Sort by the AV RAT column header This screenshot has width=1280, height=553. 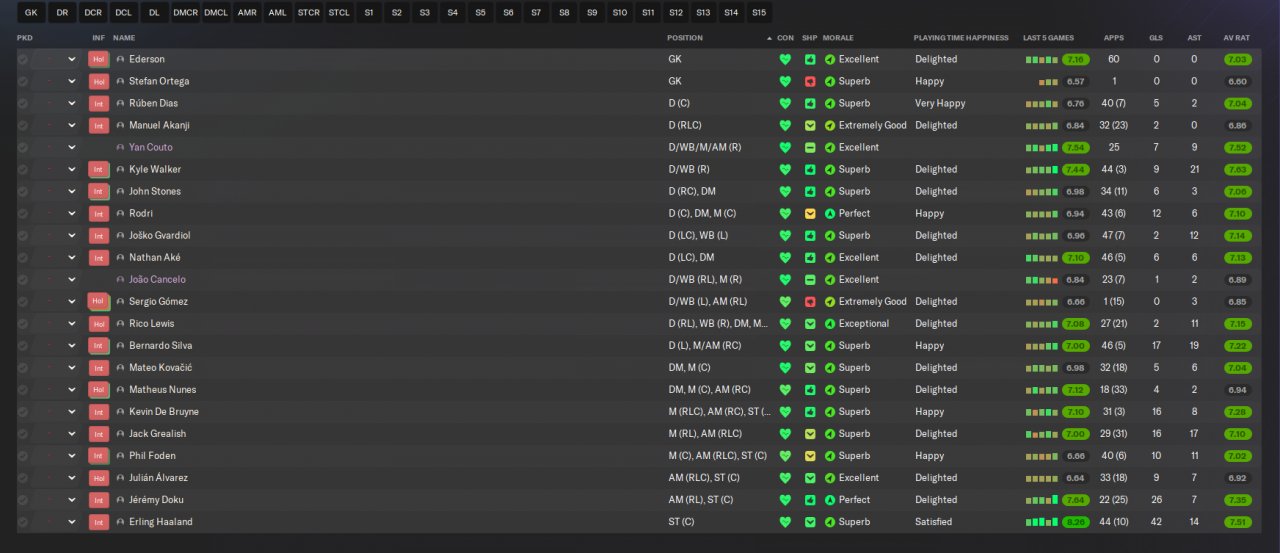1237,38
